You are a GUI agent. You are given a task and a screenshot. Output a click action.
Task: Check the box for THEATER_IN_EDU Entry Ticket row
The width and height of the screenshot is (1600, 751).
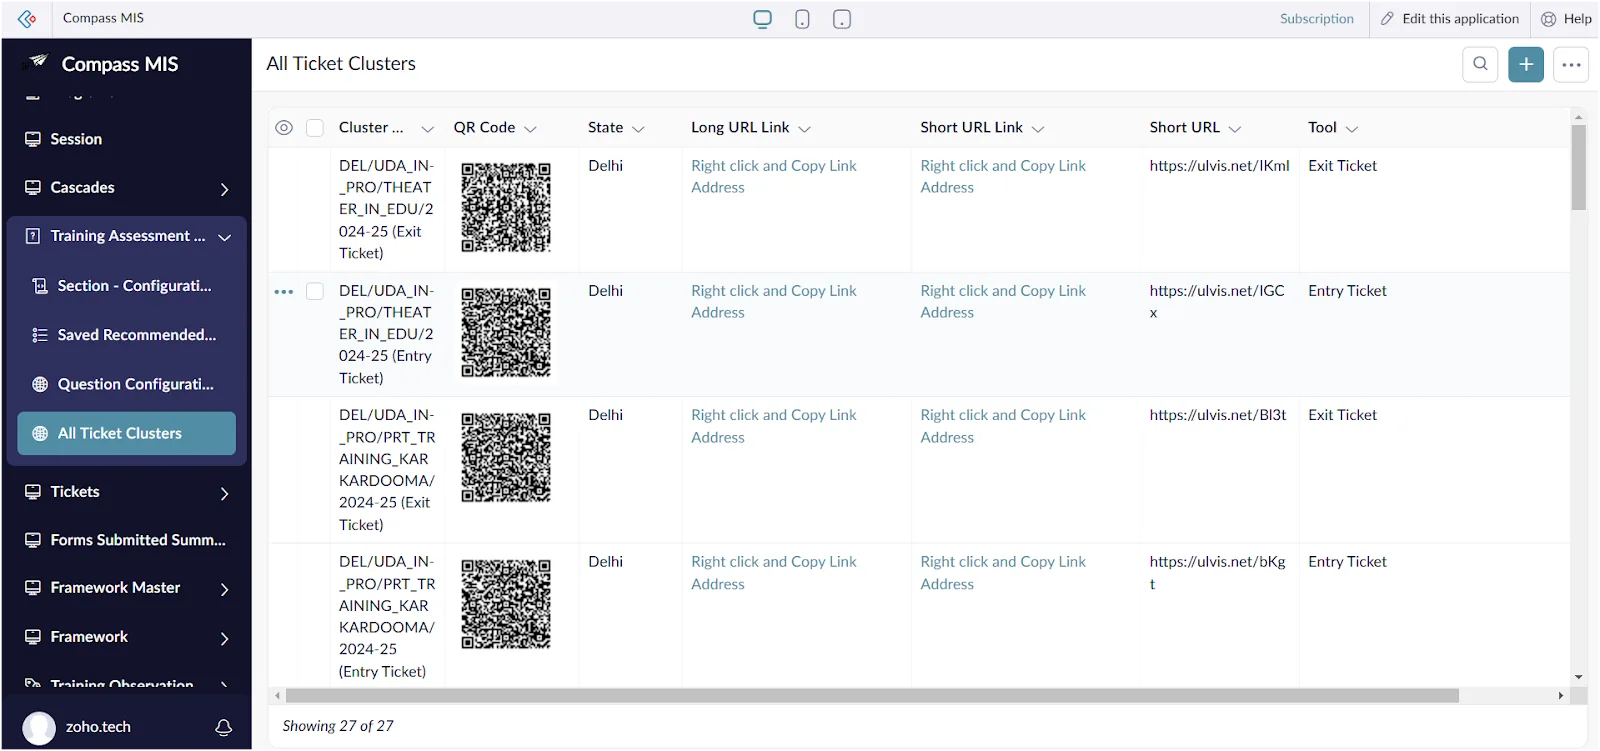pyautogui.click(x=315, y=291)
